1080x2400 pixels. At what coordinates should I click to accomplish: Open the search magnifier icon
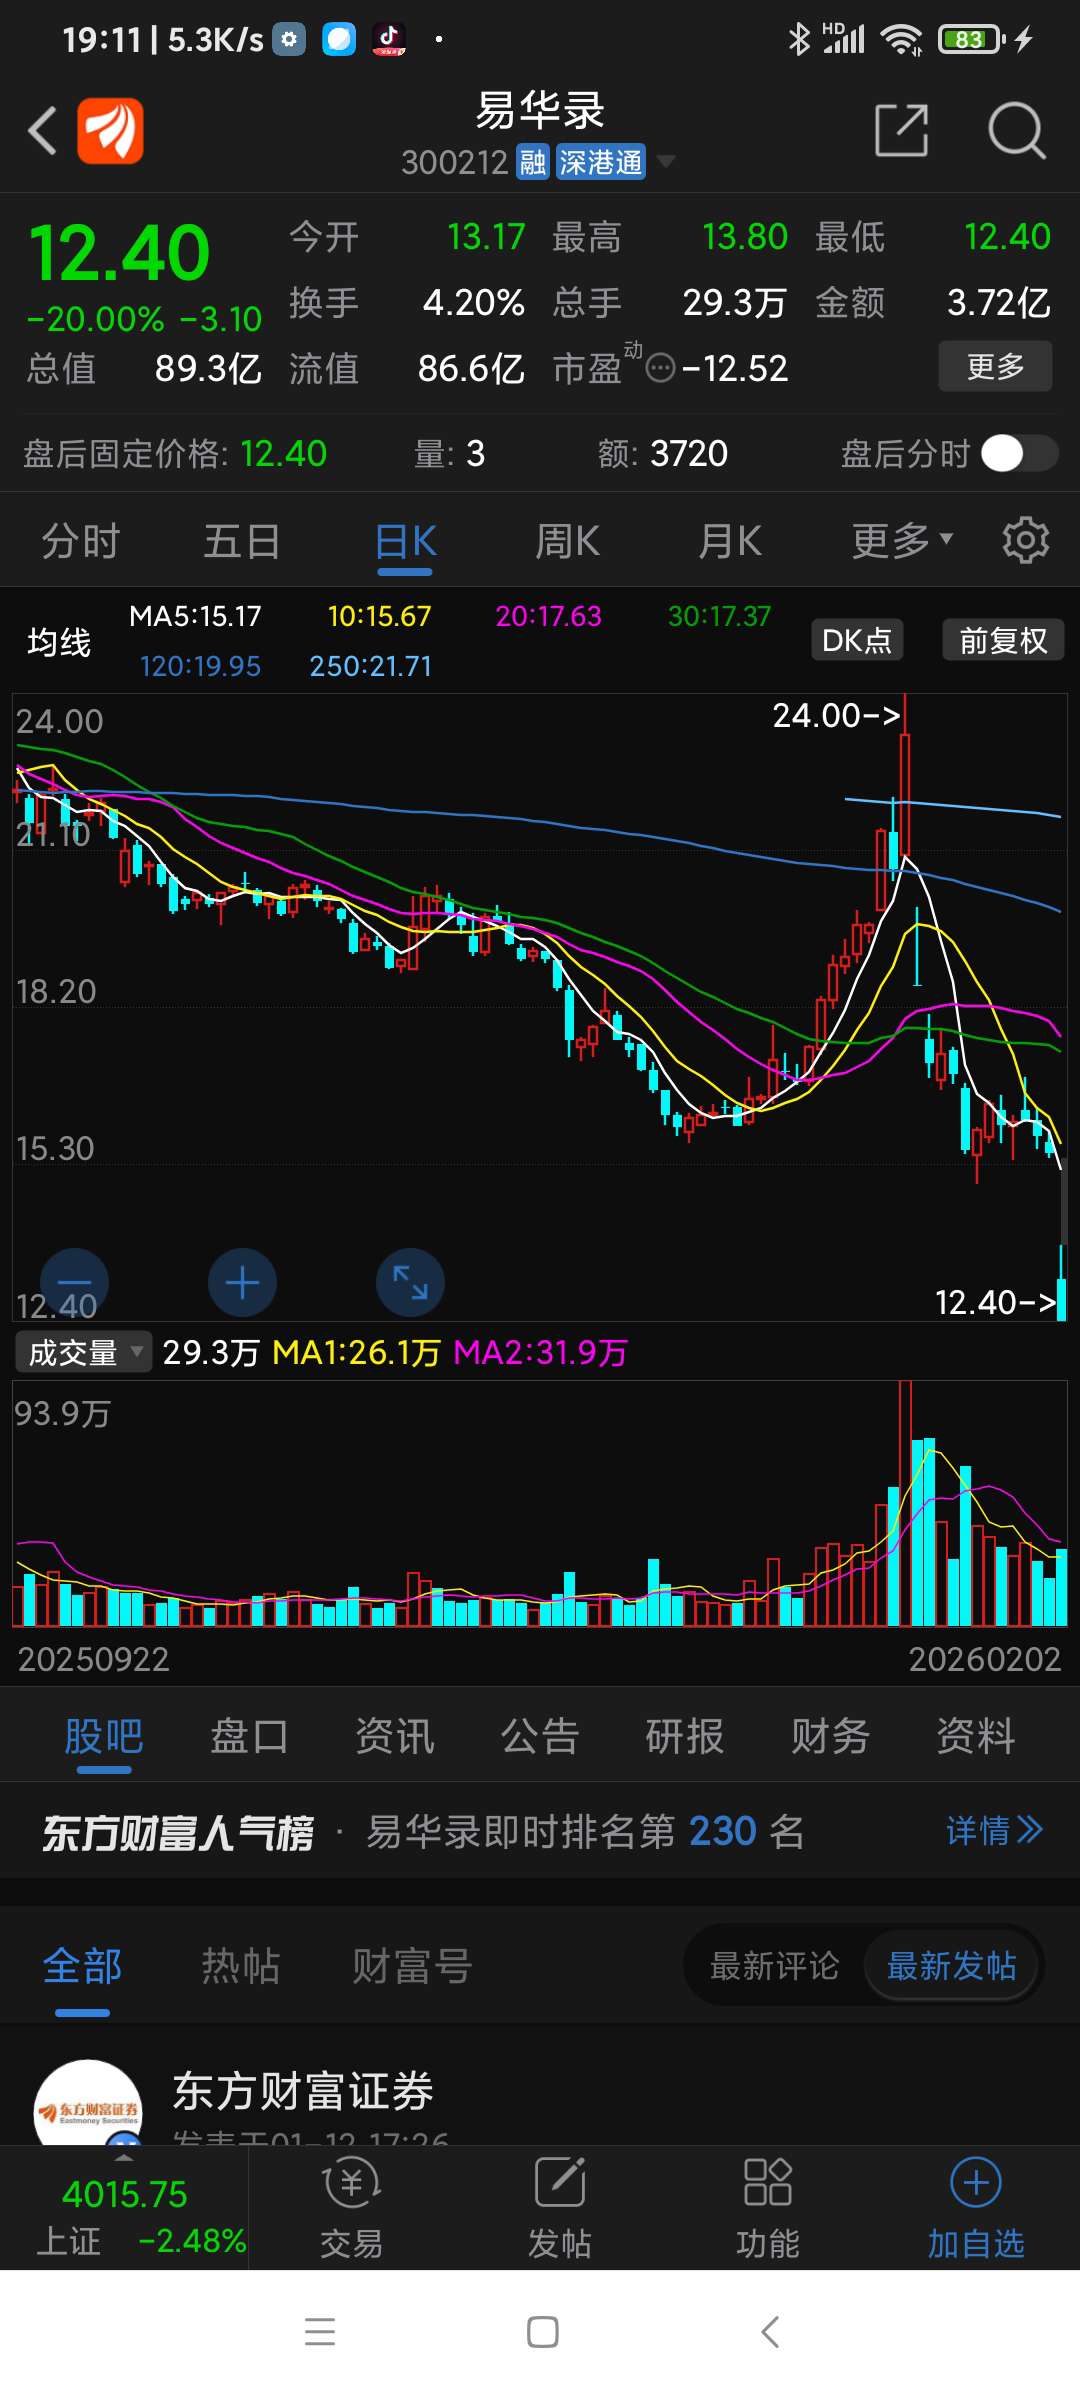[x=1016, y=130]
